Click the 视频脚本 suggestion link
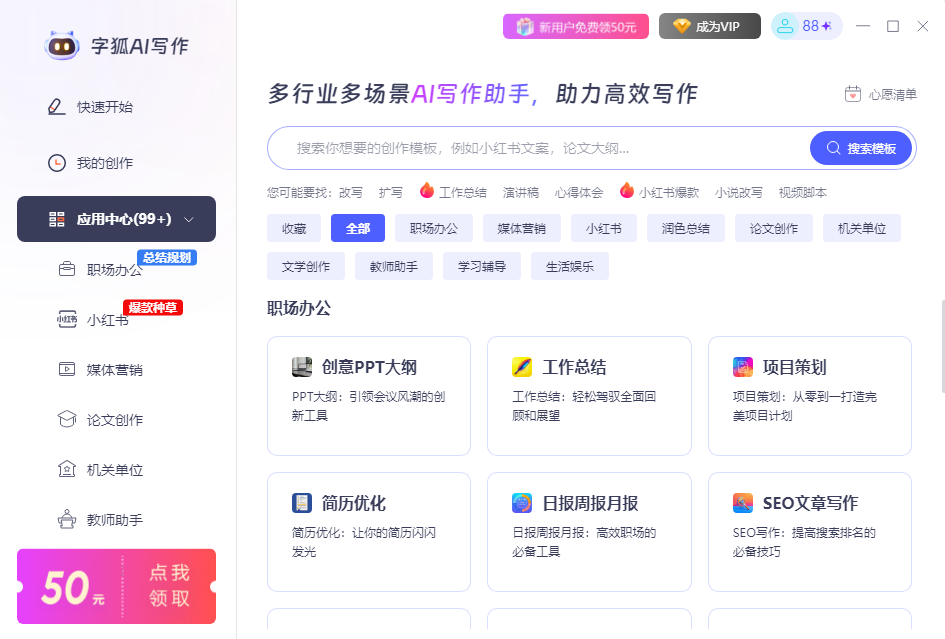The height and width of the screenshot is (639, 945). pyautogui.click(x=803, y=192)
